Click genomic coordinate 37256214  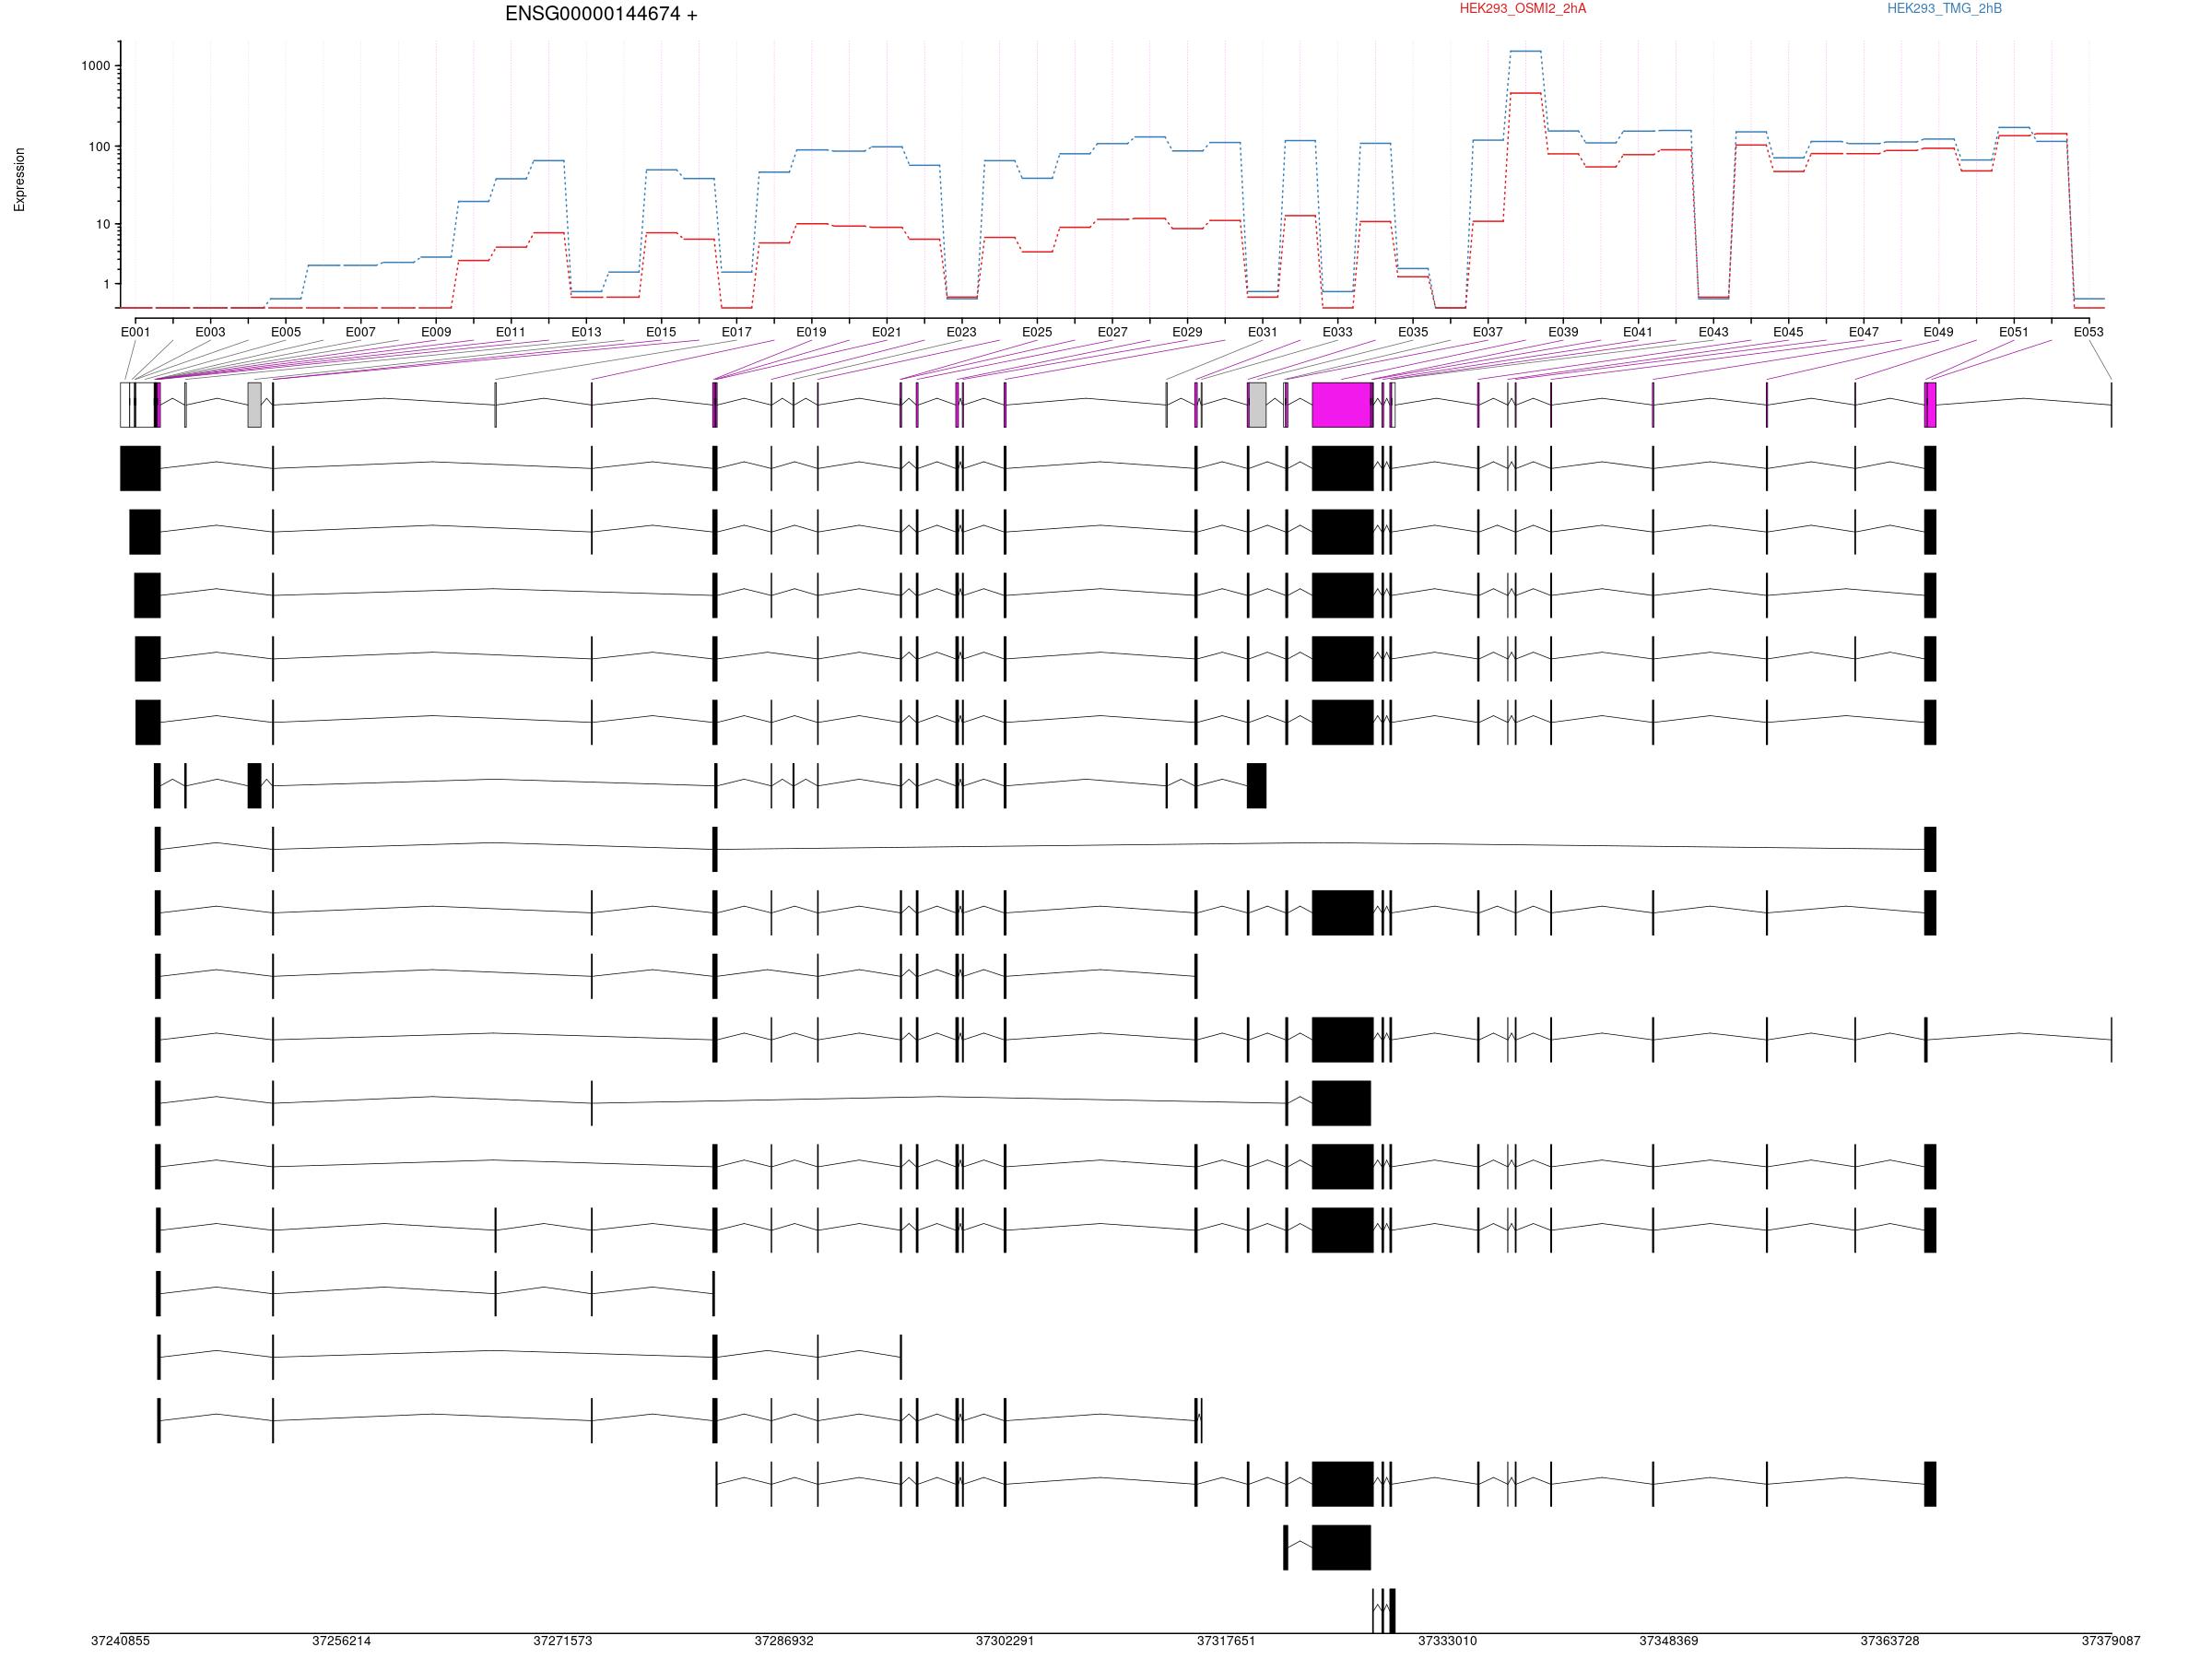pyautogui.click(x=341, y=1641)
